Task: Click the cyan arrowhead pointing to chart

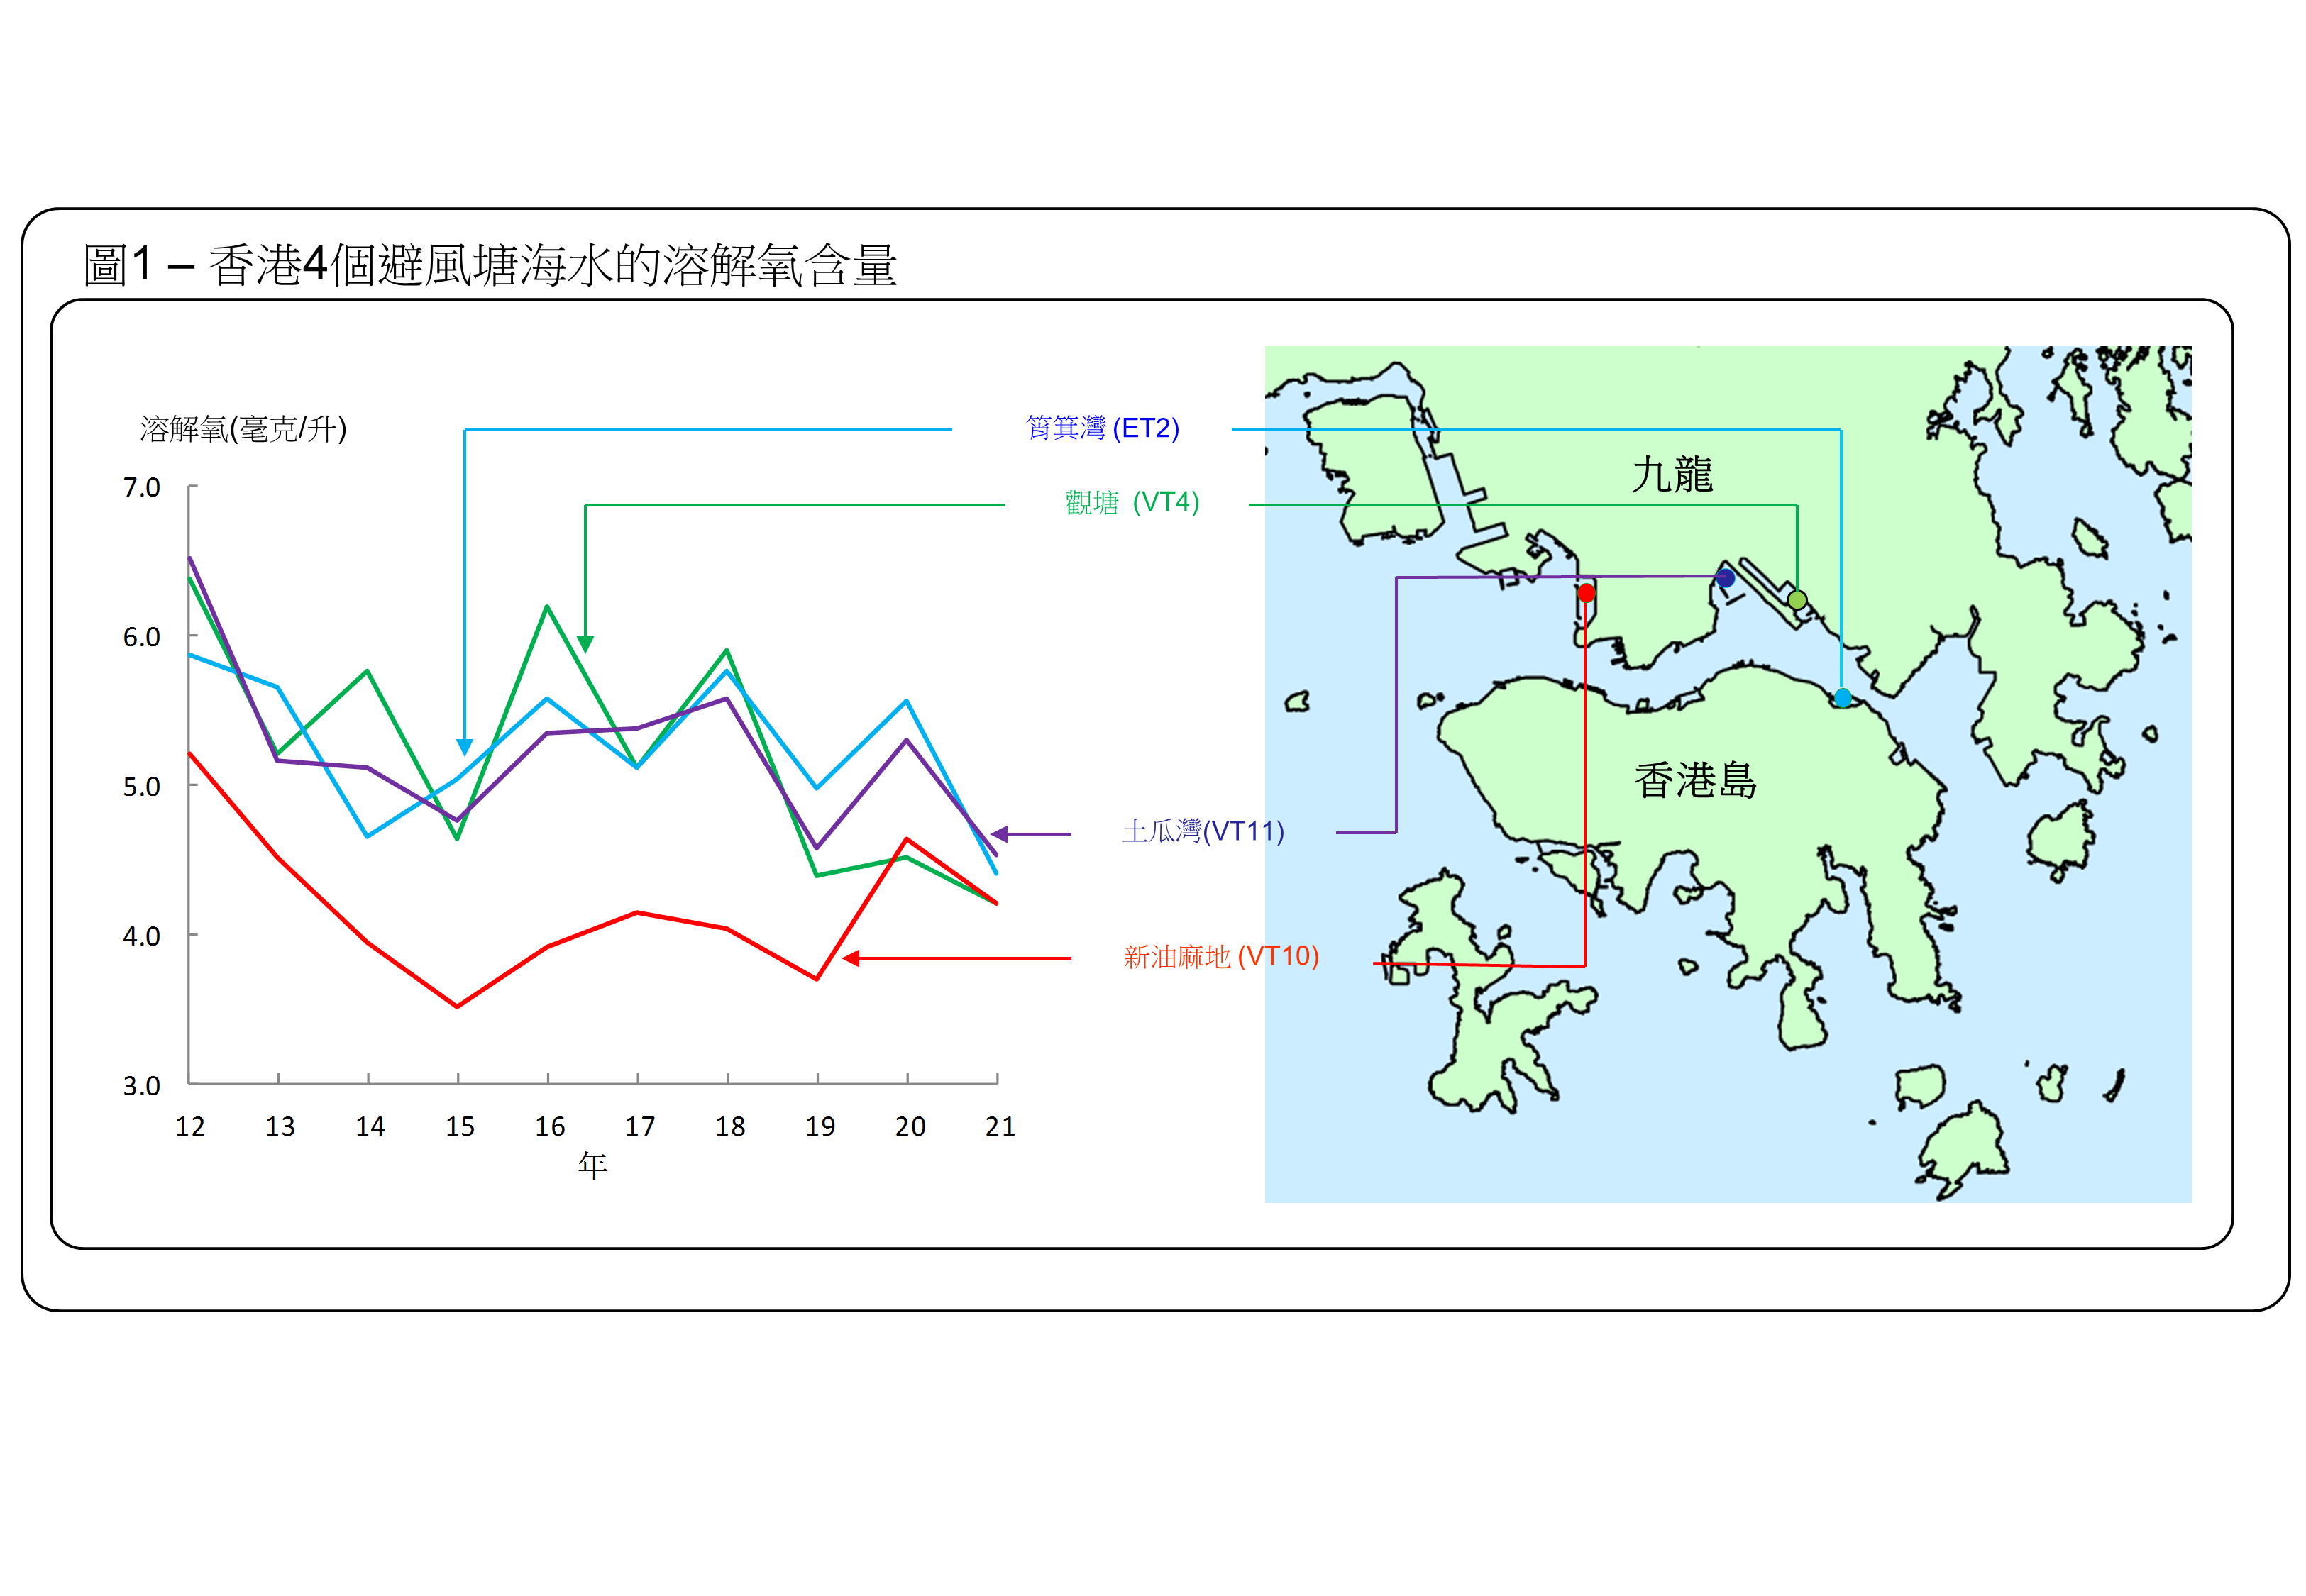Action: 464,746
